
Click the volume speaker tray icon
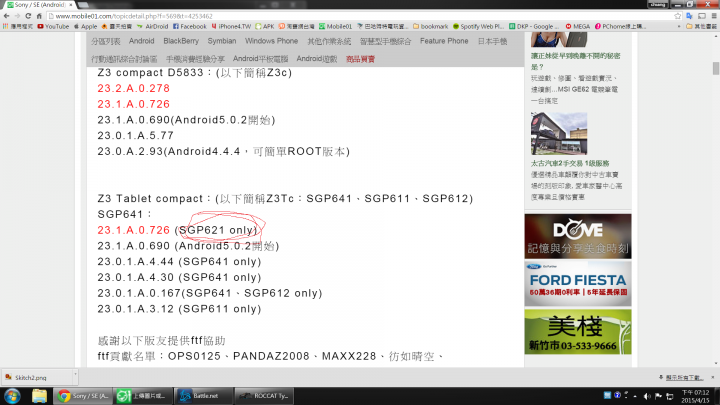click(x=647, y=396)
